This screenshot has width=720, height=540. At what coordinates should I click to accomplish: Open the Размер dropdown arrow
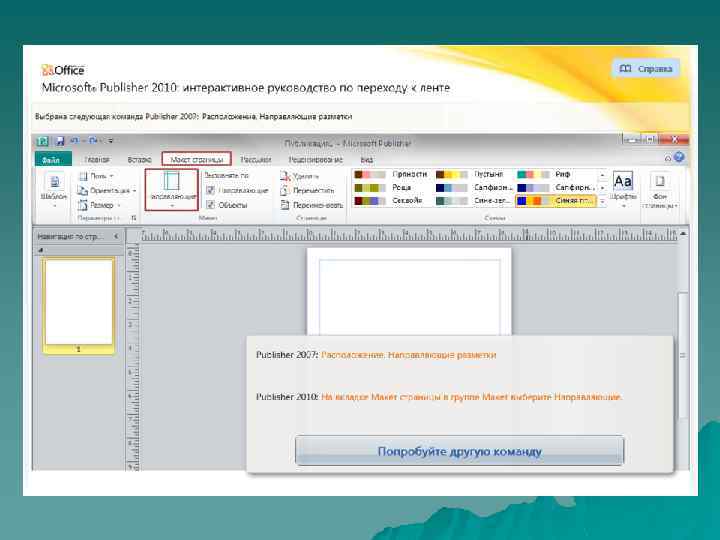pyautogui.click(x=118, y=205)
